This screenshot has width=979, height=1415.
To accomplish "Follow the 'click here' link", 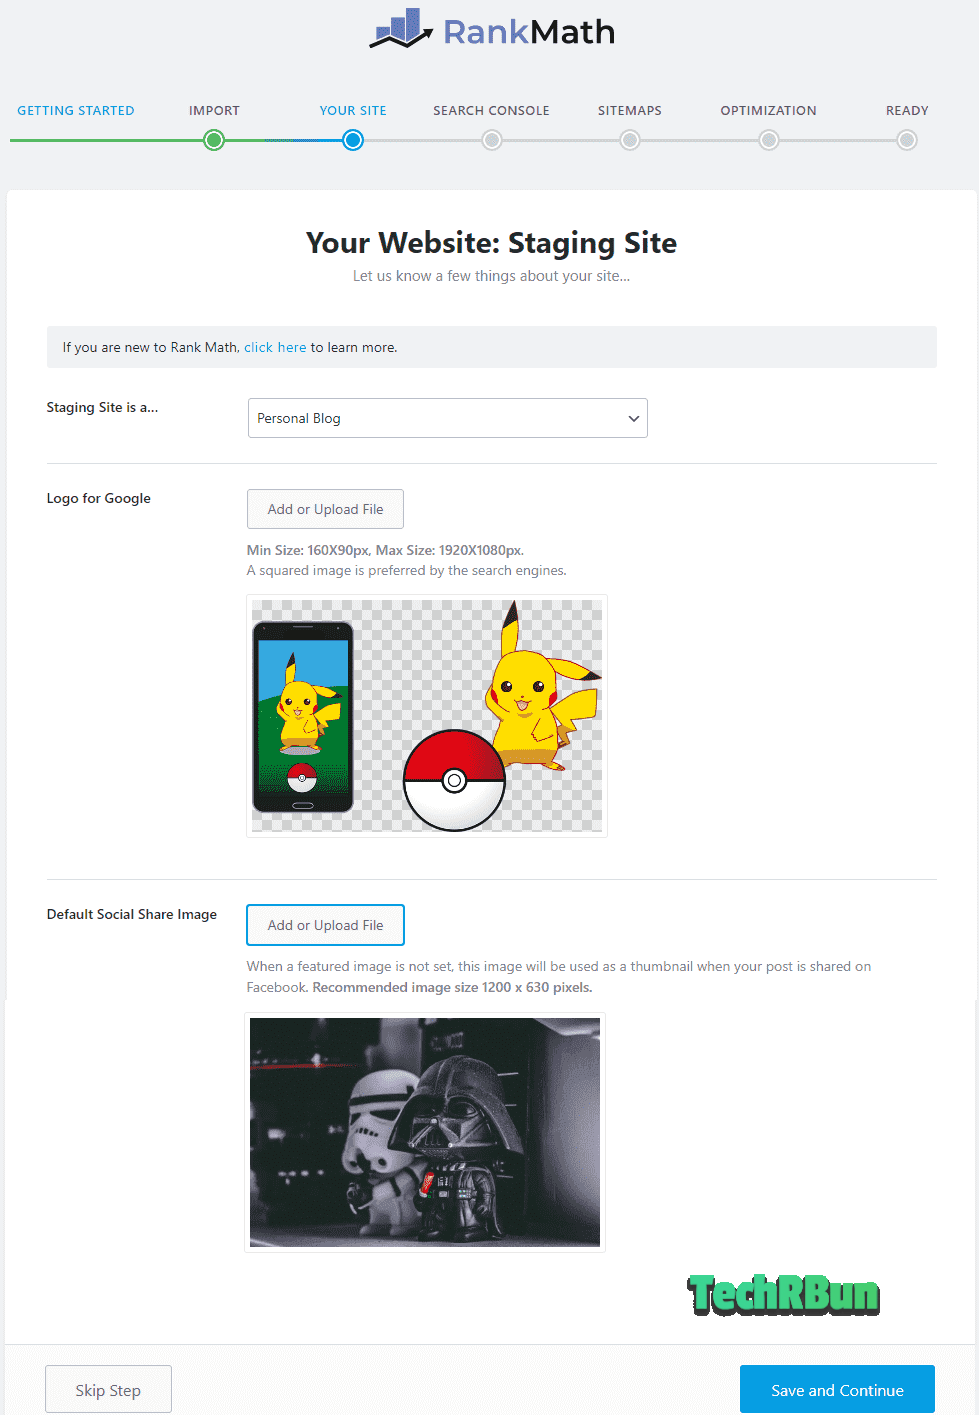I will point(275,347).
